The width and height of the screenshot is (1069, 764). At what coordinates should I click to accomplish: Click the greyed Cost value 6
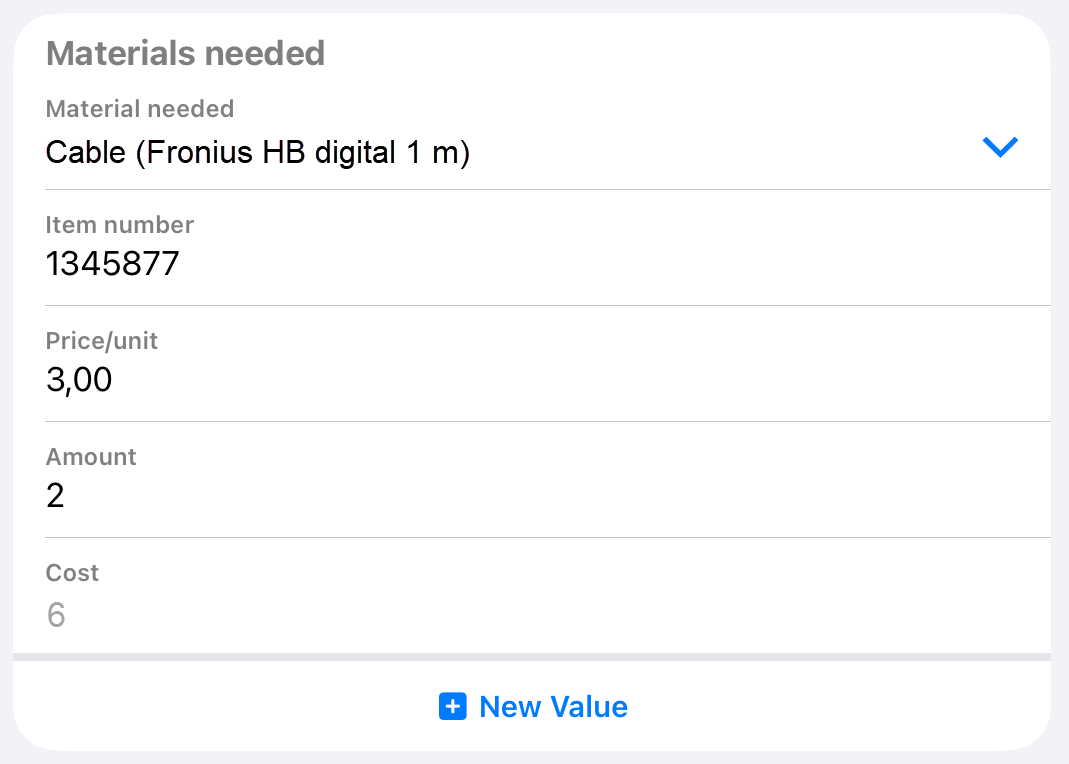(56, 614)
